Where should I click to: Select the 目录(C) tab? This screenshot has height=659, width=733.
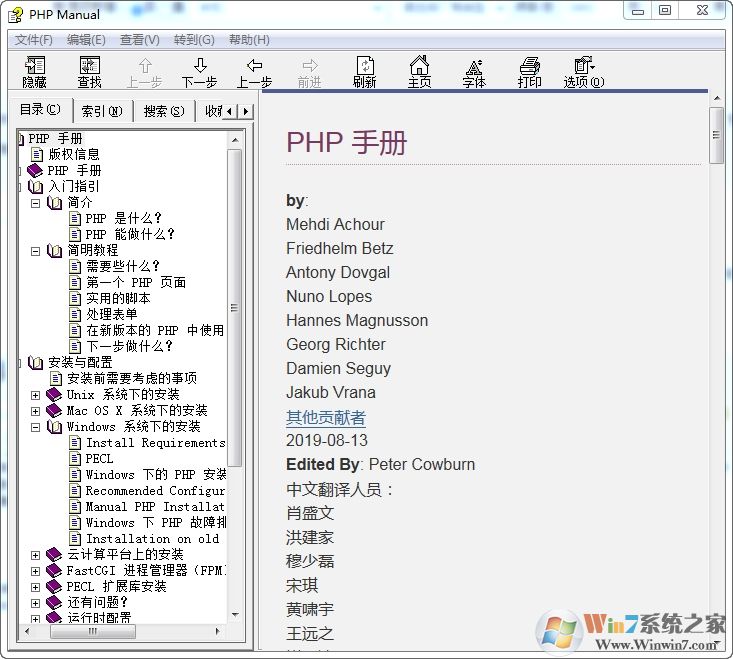[40, 110]
